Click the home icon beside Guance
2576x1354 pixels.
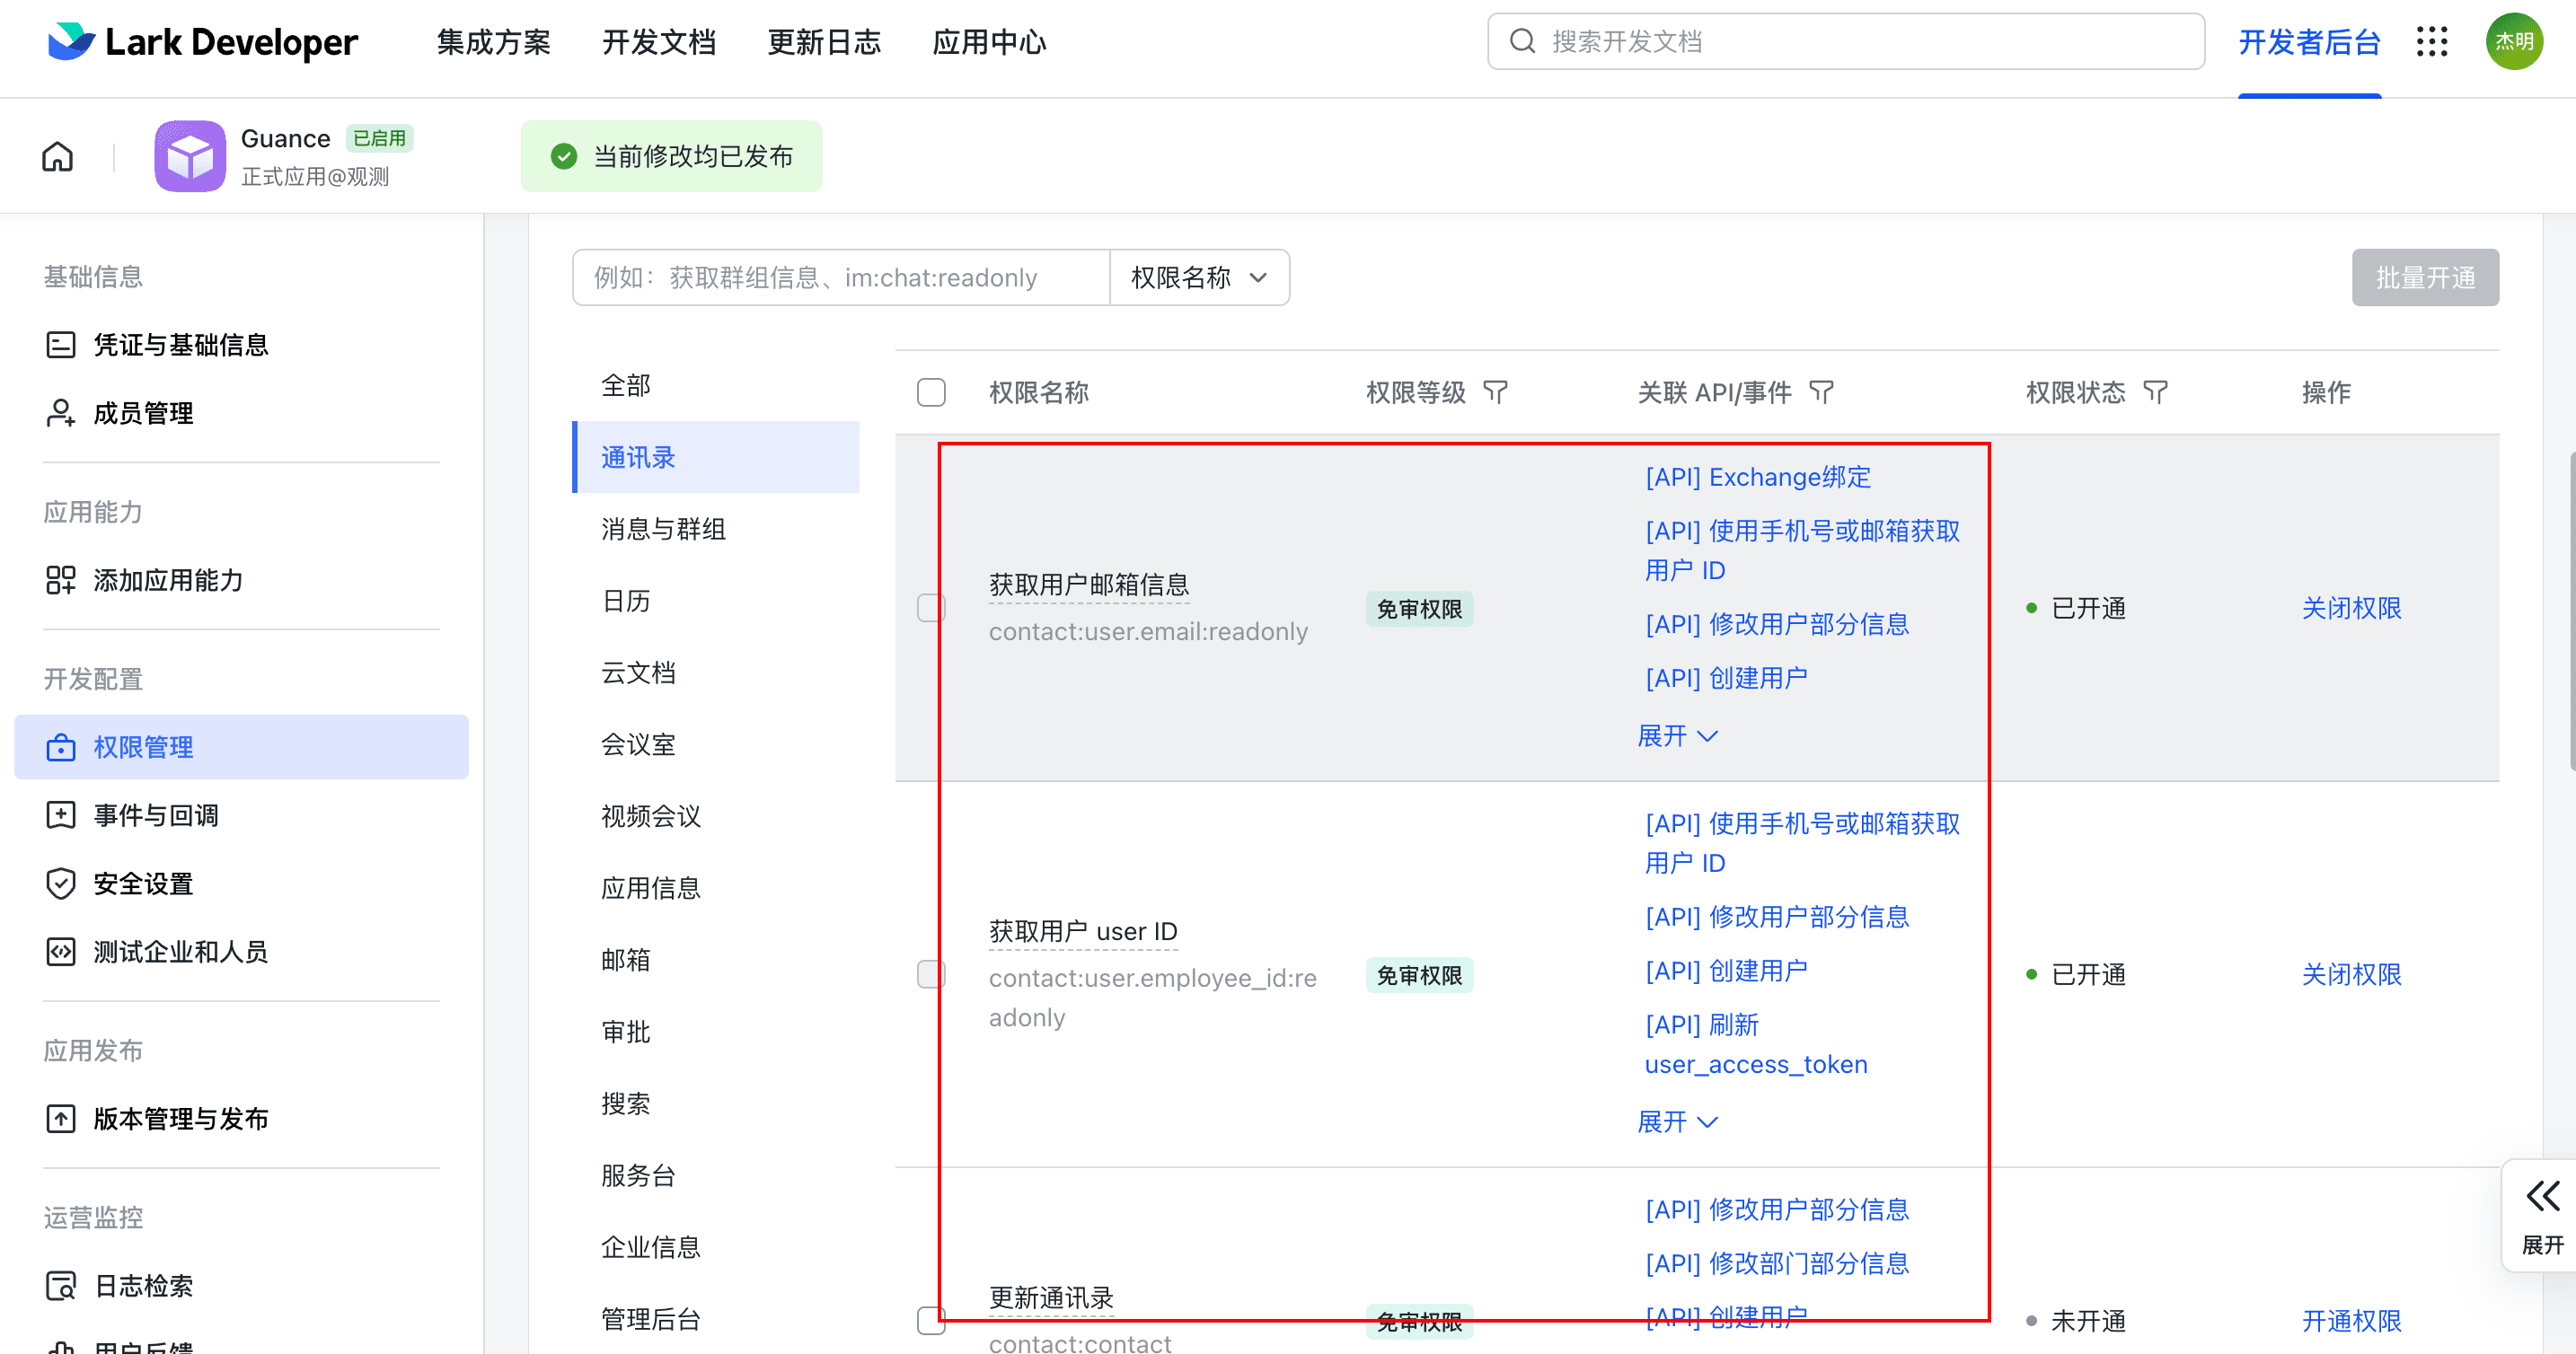57,156
